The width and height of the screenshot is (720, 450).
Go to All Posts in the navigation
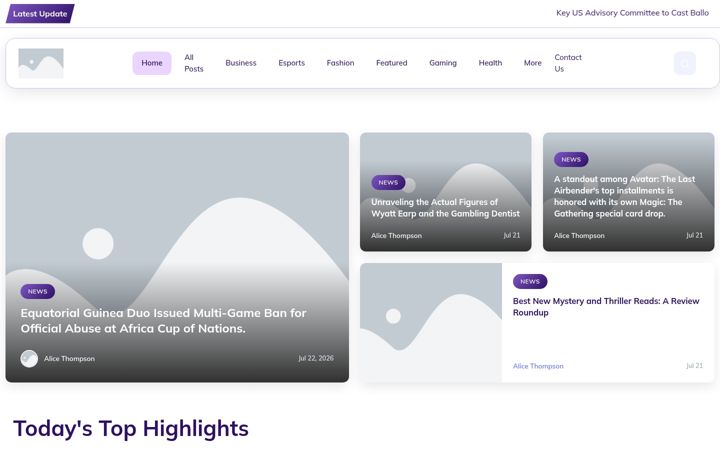pyautogui.click(x=194, y=63)
